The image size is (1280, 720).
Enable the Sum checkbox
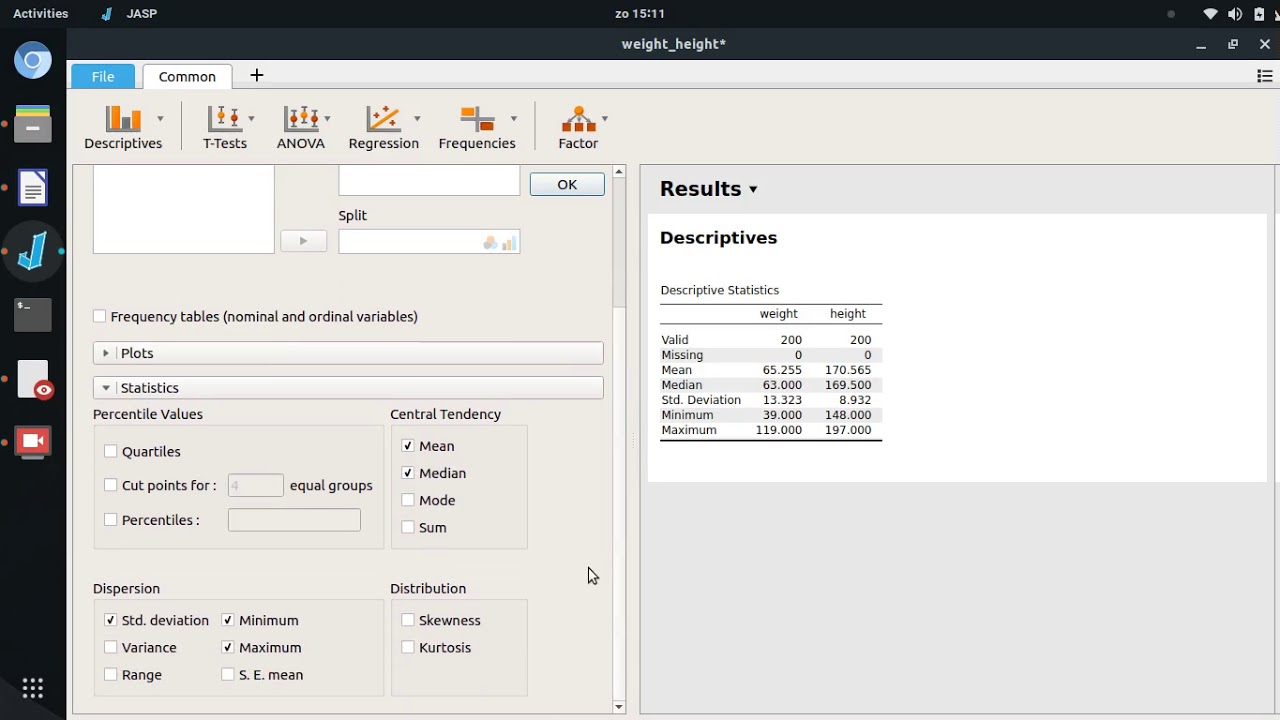coord(408,527)
